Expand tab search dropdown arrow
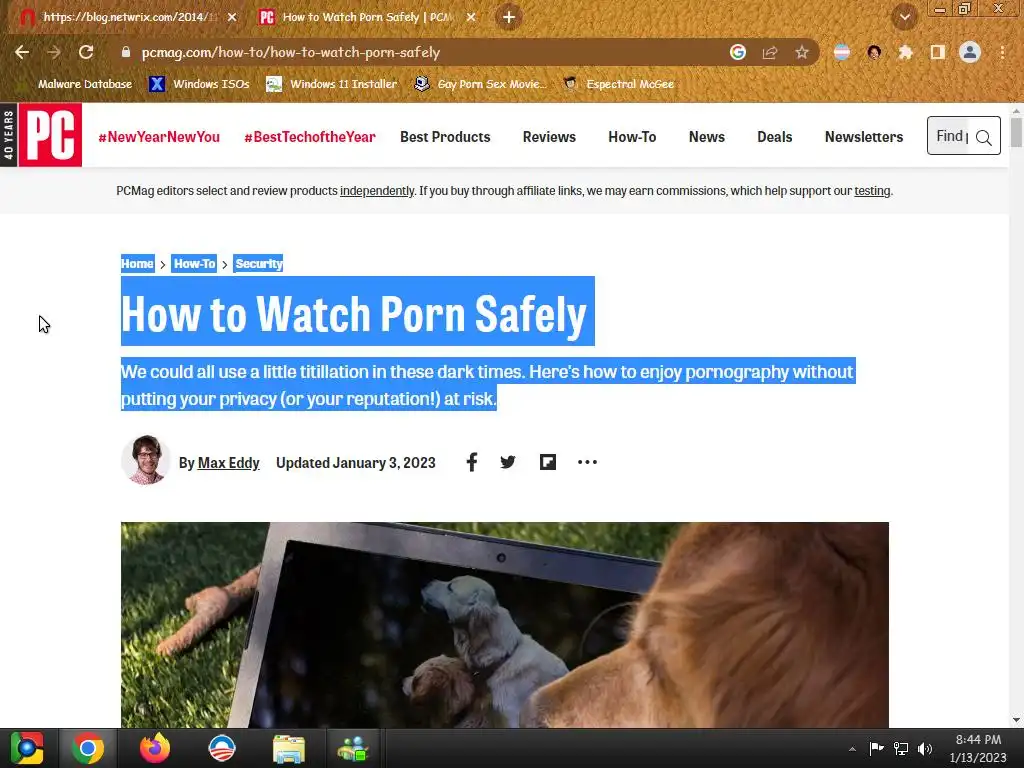The width and height of the screenshot is (1024, 768). click(904, 17)
